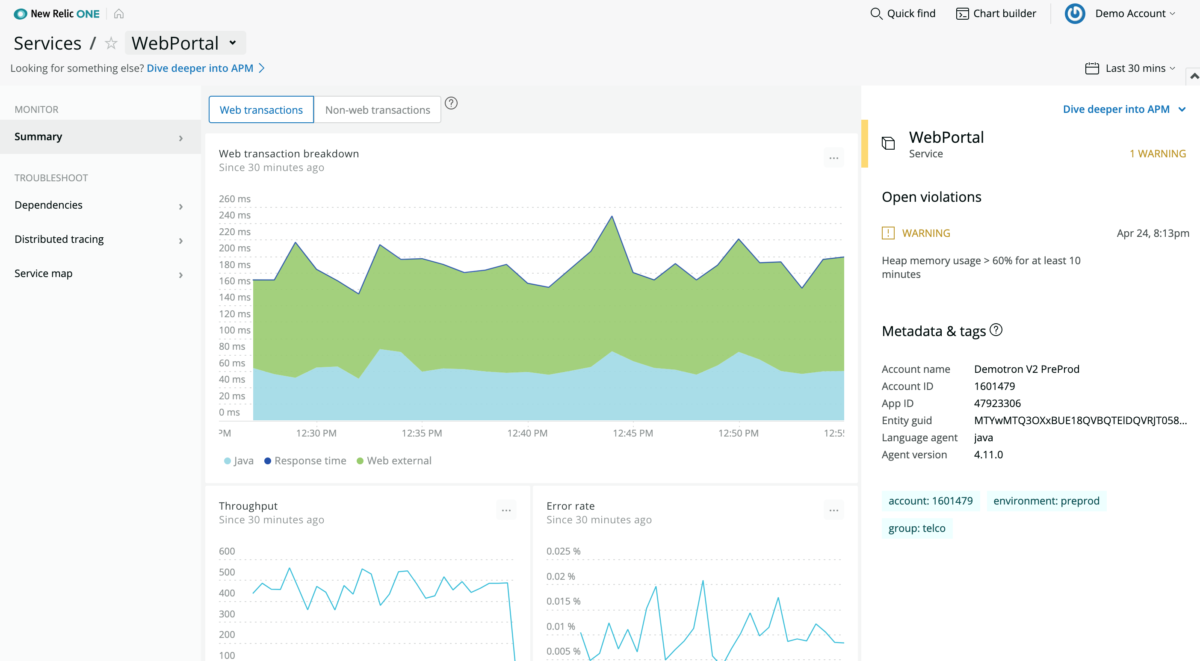Click the Quick find magnifier icon
The width and height of the screenshot is (1200, 661).
click(876, 14)
